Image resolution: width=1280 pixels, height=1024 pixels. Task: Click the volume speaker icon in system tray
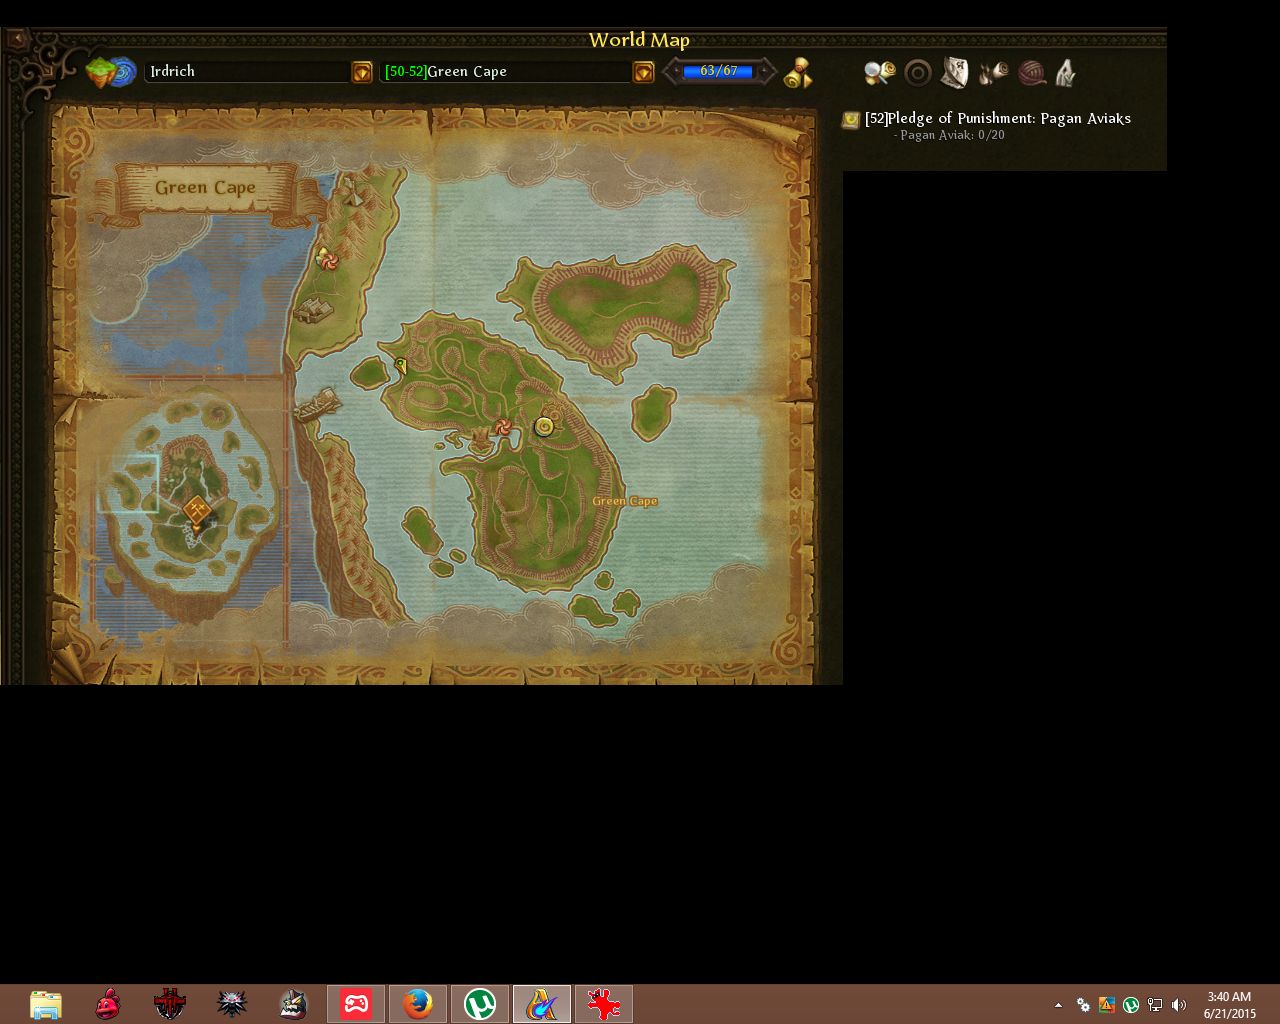click(1179, 1005)
